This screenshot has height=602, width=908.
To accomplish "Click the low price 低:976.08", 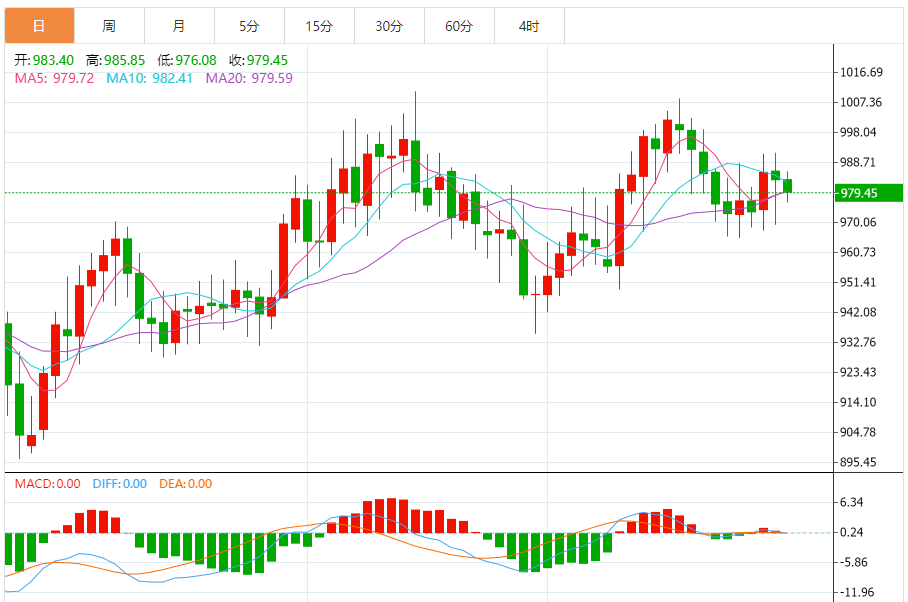I will [x=186, y=60].
